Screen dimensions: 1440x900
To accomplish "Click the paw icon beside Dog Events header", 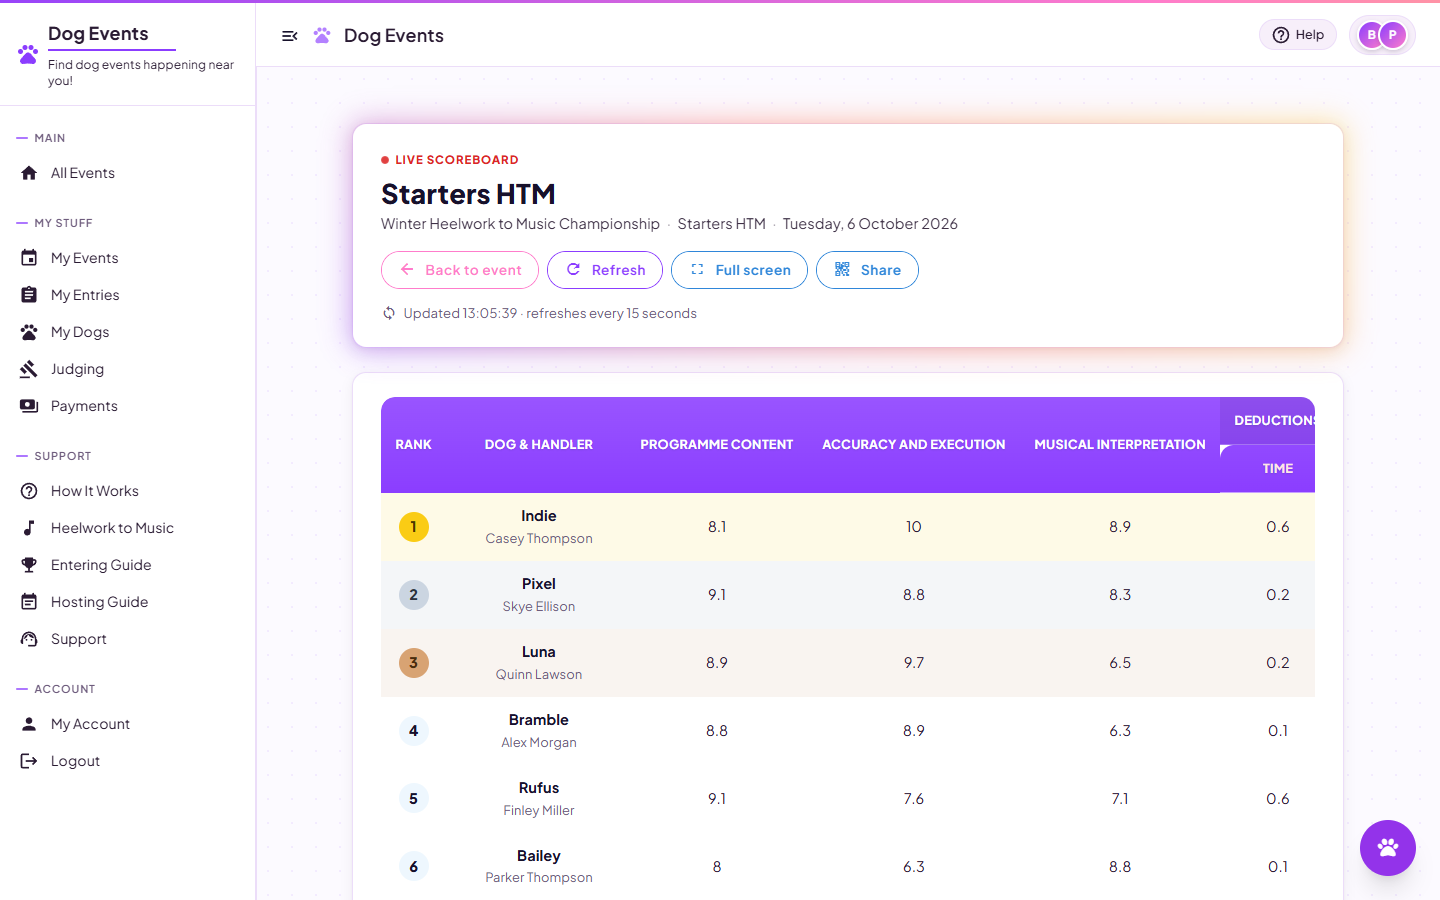I will coord(322,36).
